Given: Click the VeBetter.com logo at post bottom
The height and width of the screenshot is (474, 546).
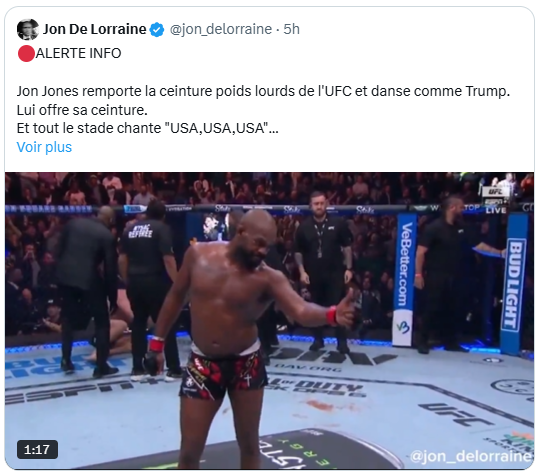Looking at the screenshot, I should (404, 327).
